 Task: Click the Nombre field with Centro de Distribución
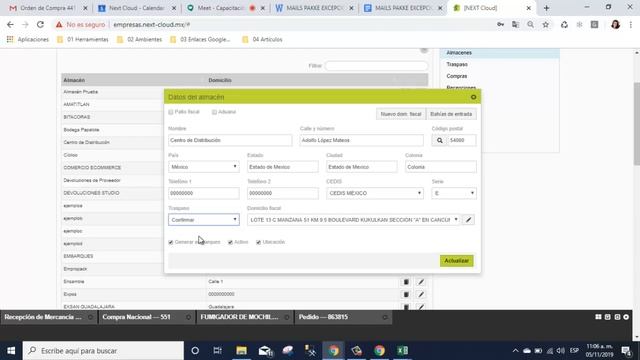point(230,140)
